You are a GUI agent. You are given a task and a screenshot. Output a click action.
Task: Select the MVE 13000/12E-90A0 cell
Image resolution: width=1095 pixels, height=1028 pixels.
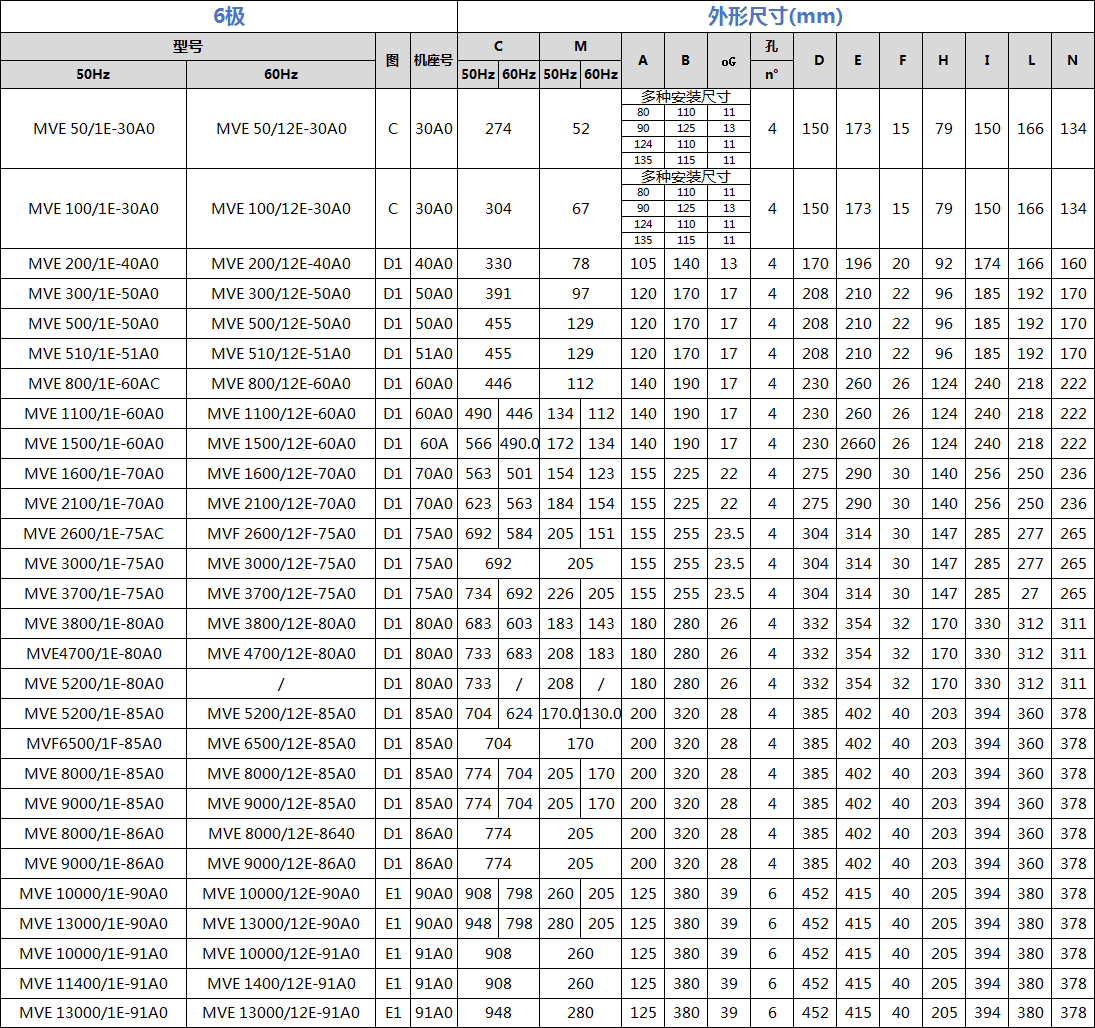(x=281, y=924)
